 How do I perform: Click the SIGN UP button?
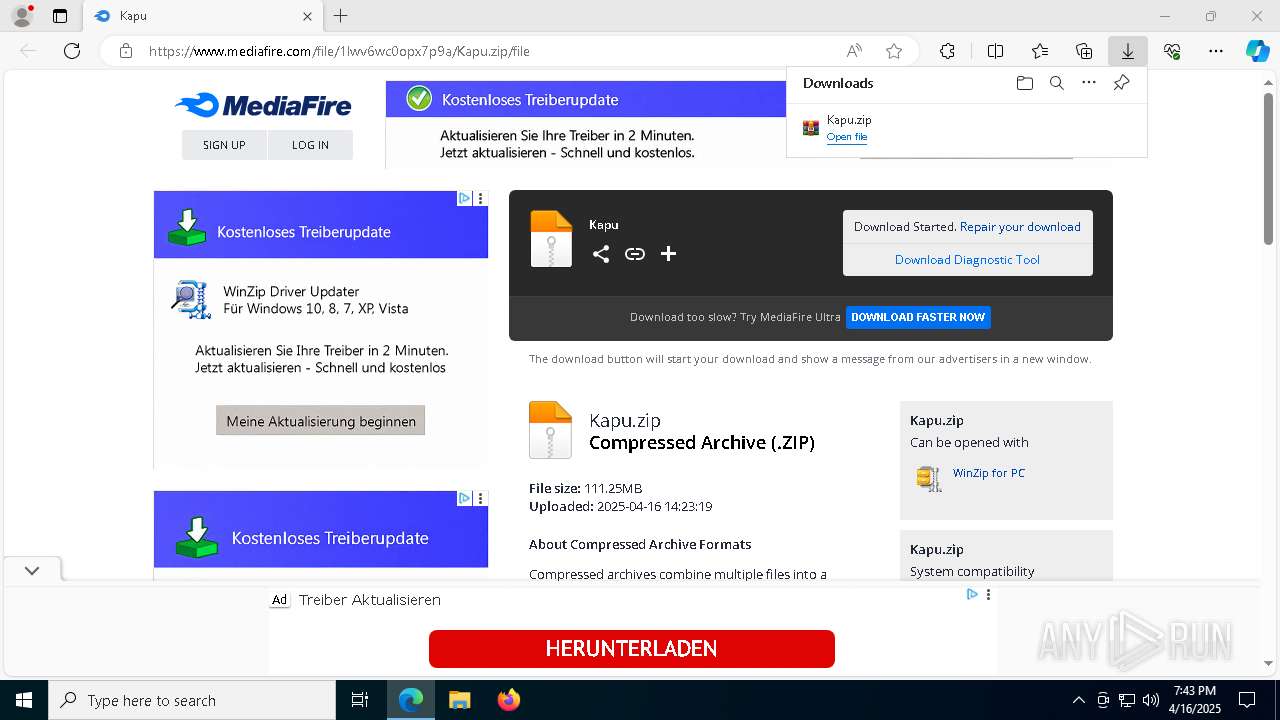click(224, 145)
